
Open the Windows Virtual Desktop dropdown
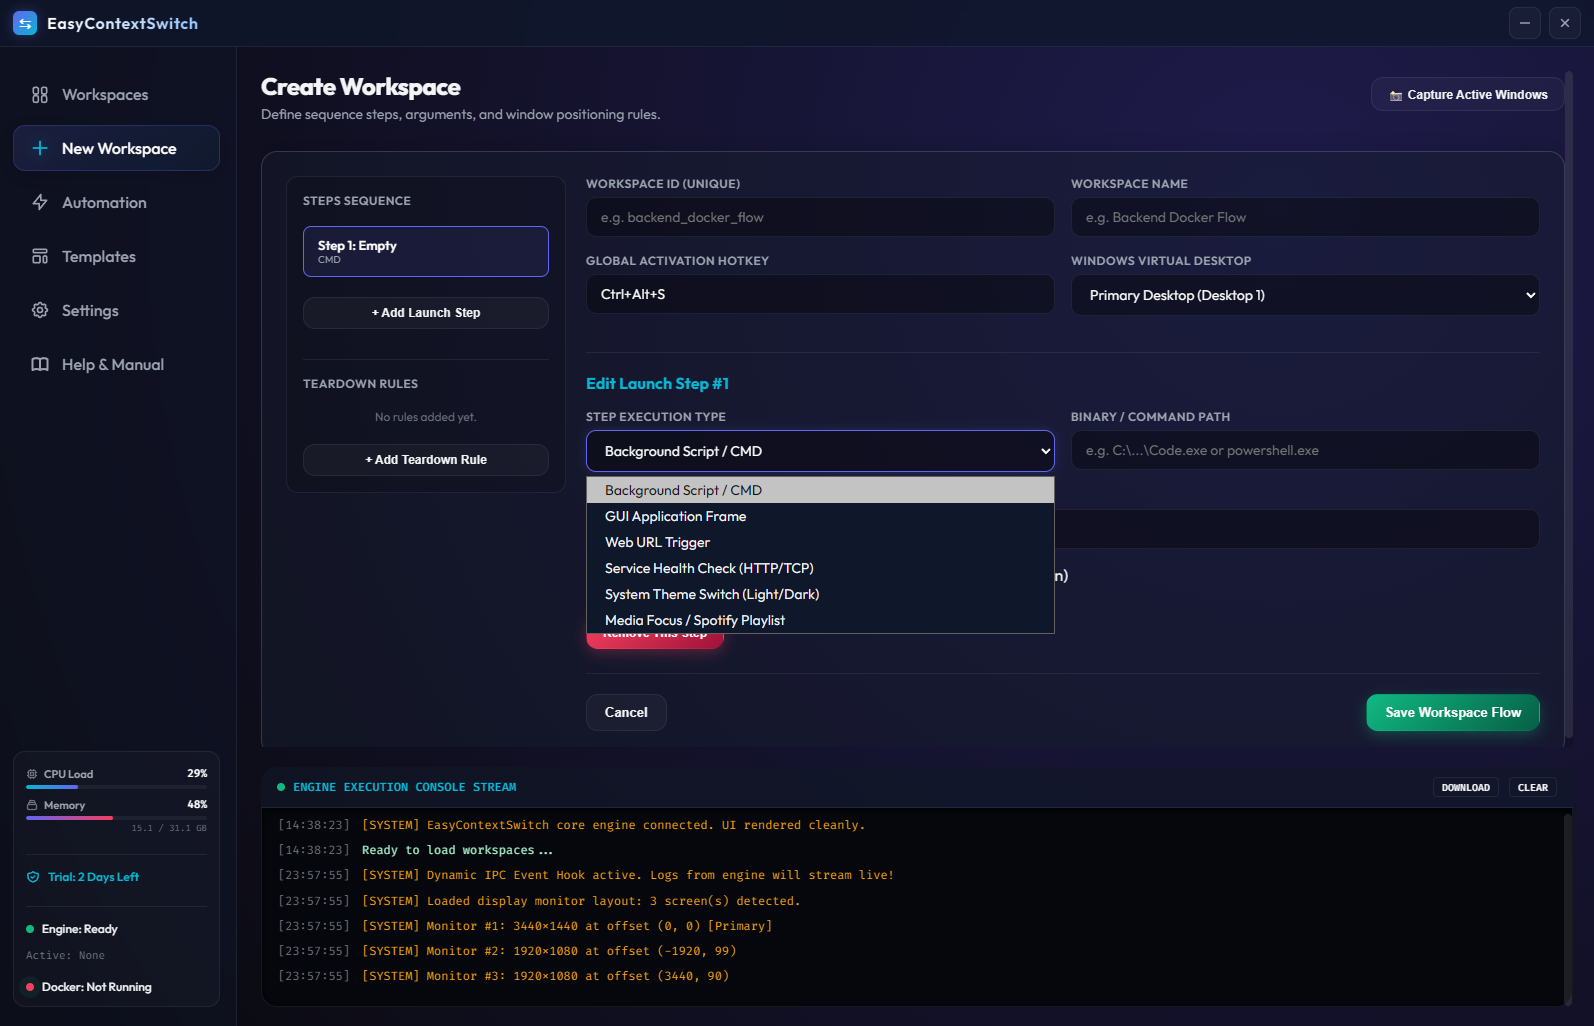click(x=1305, y=295)
